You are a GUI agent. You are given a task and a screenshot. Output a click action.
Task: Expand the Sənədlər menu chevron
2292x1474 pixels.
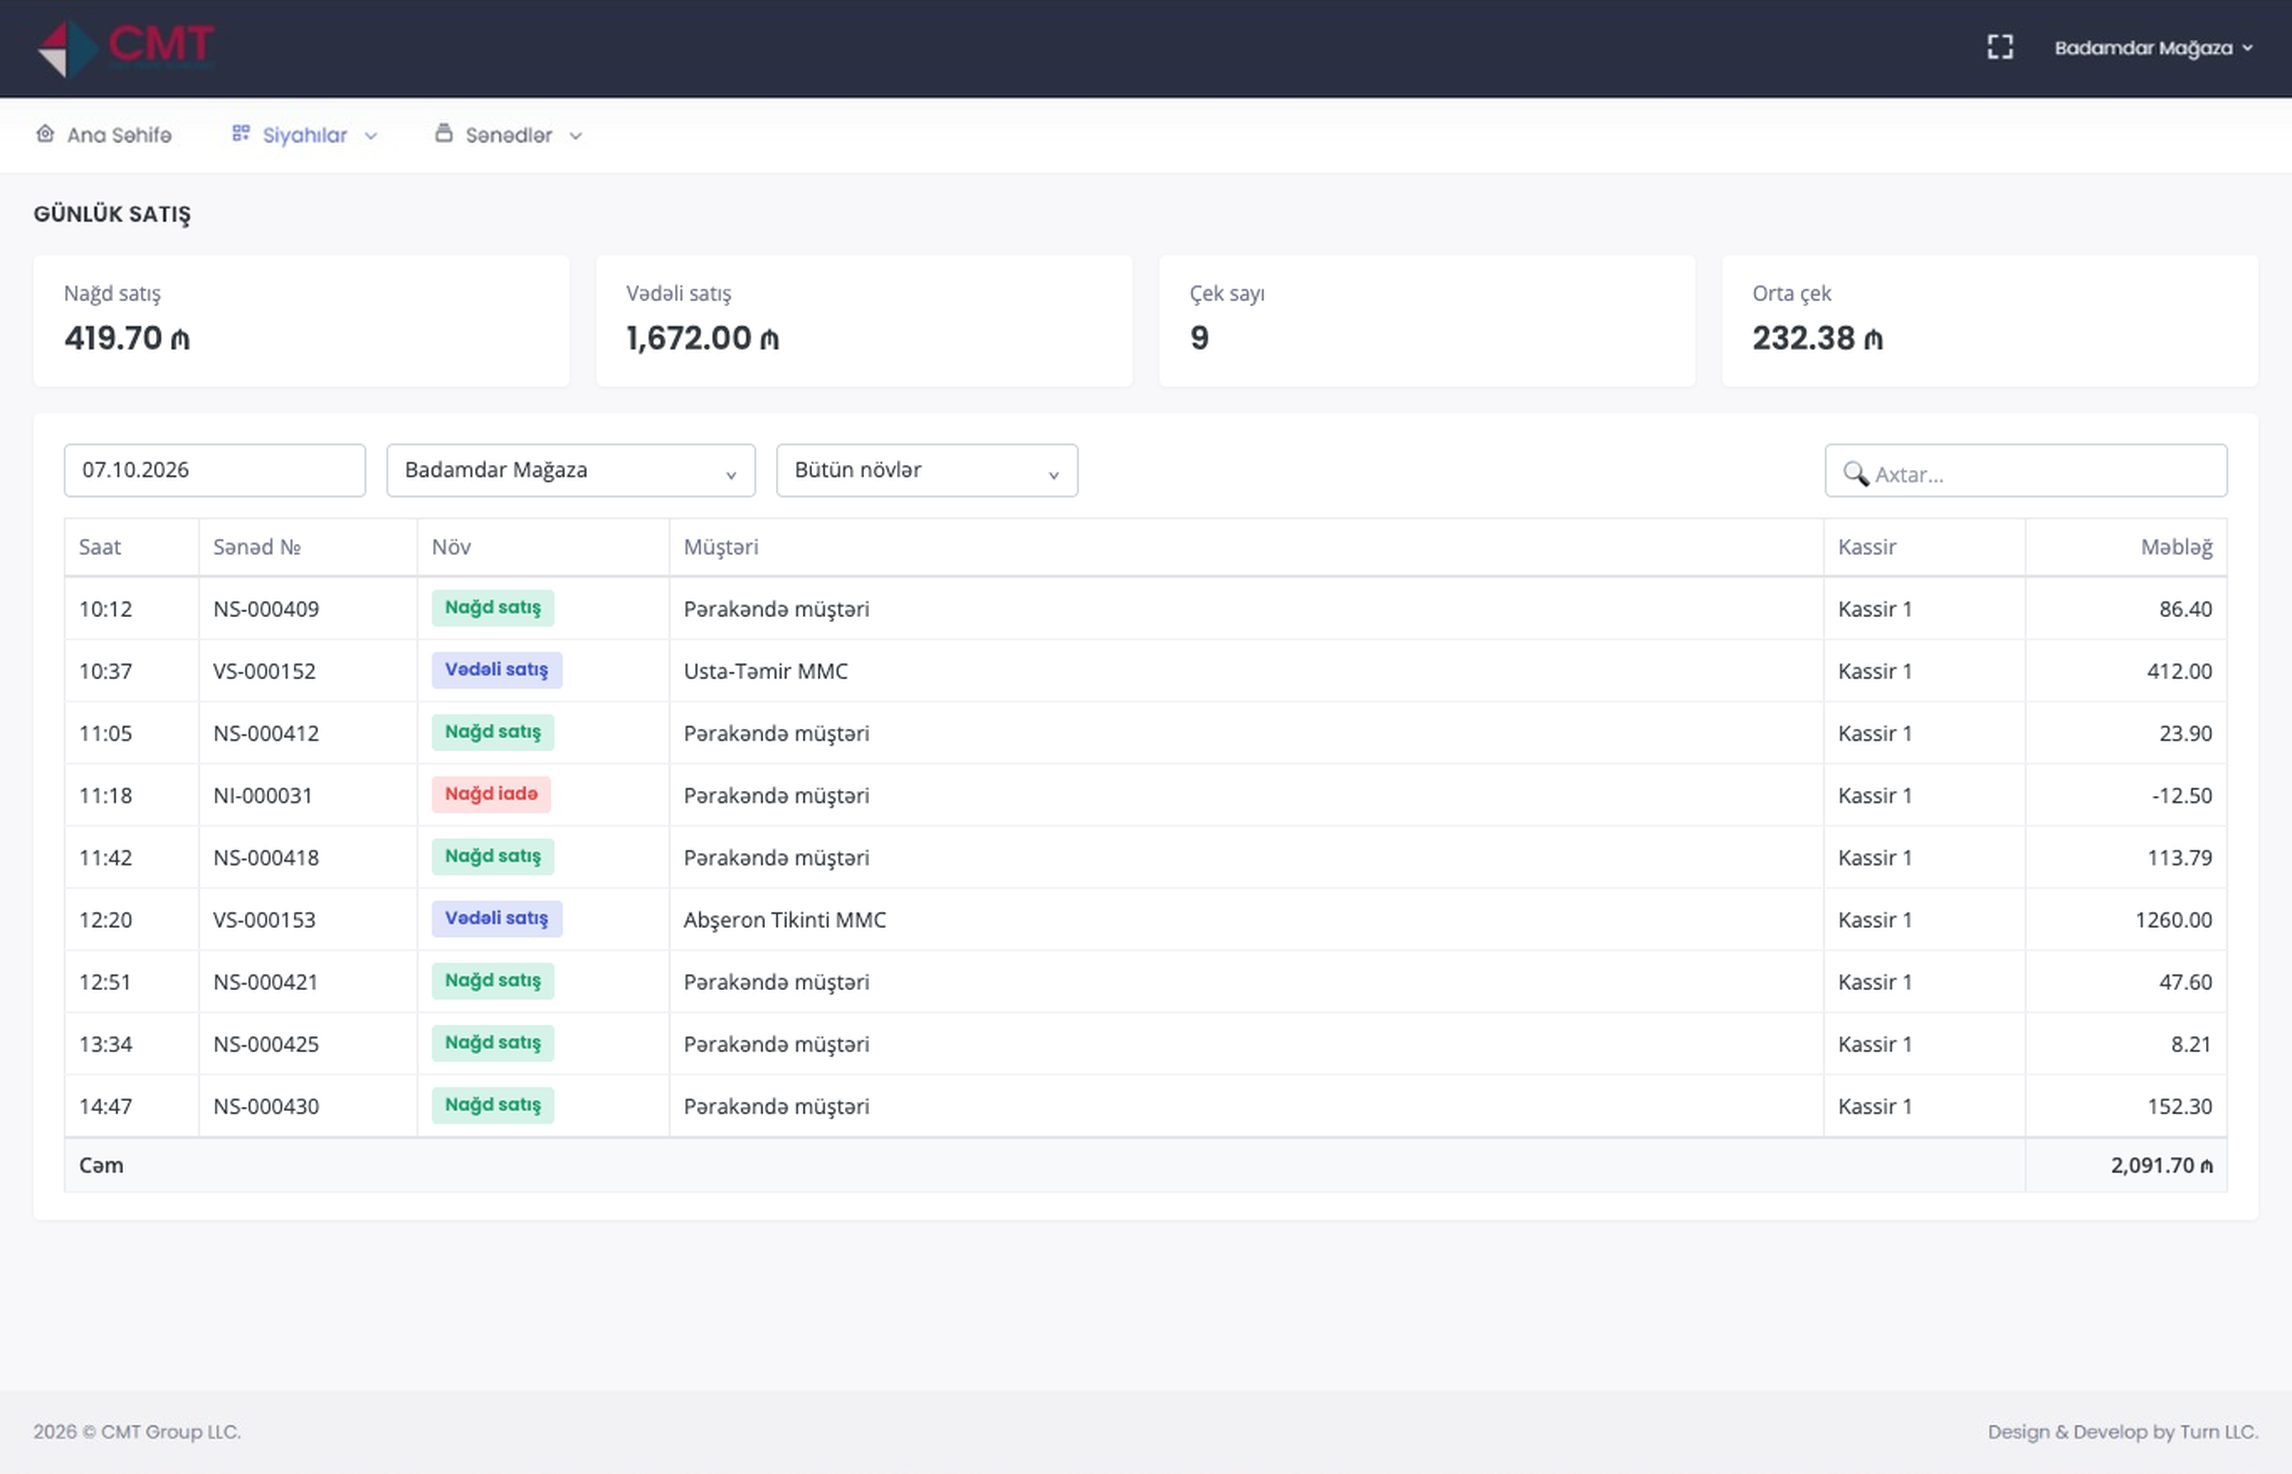pyautogui.click(x=575, y=136)
